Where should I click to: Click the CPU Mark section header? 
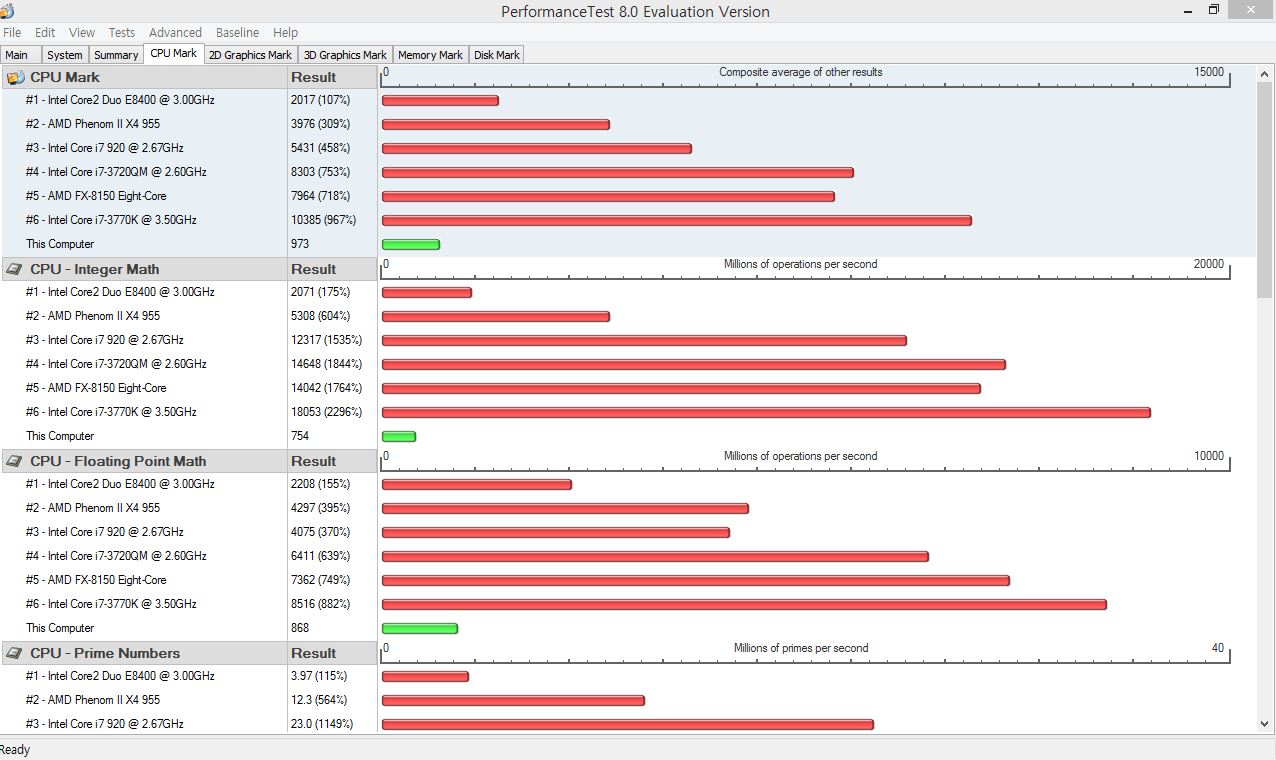coord(144,77)
